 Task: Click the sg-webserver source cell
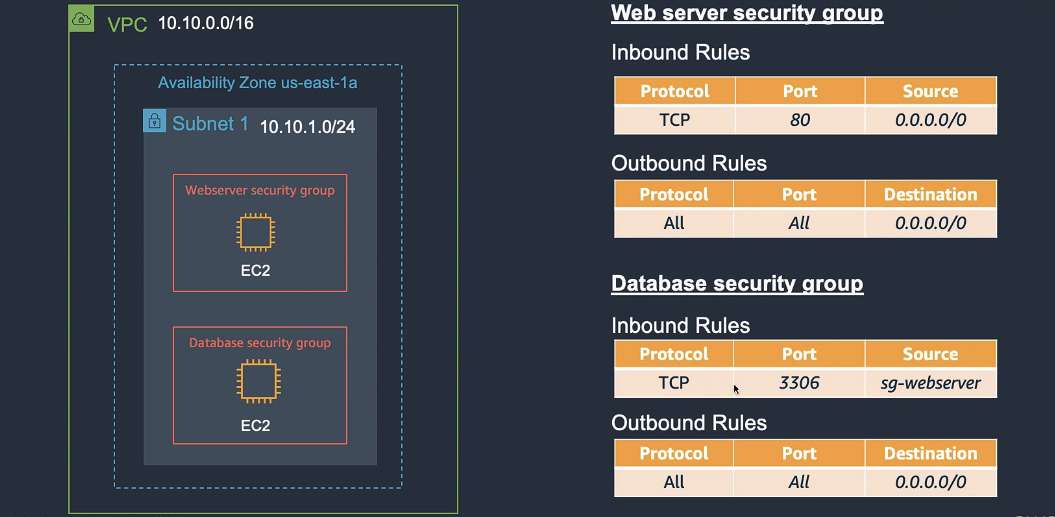click(x=930, y=383)
